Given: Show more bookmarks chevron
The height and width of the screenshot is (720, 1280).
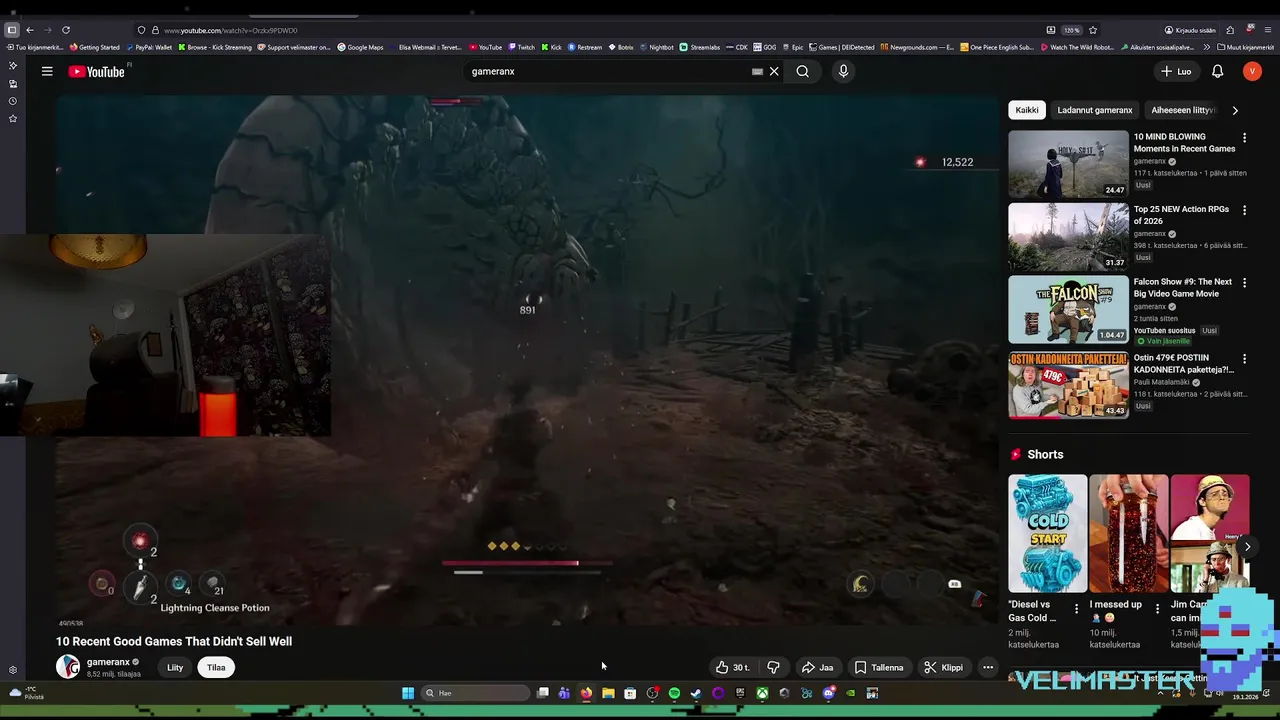Looking at the screenshot, I should [x=1207, y=47].
